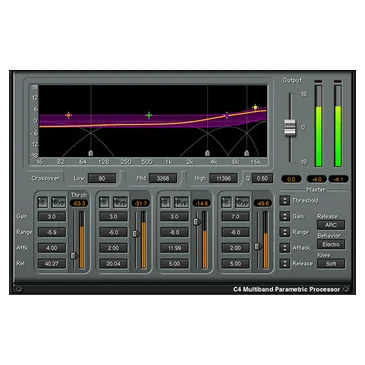
Task: Click the right channel clip indicator above meter
Action: [338, 81]
